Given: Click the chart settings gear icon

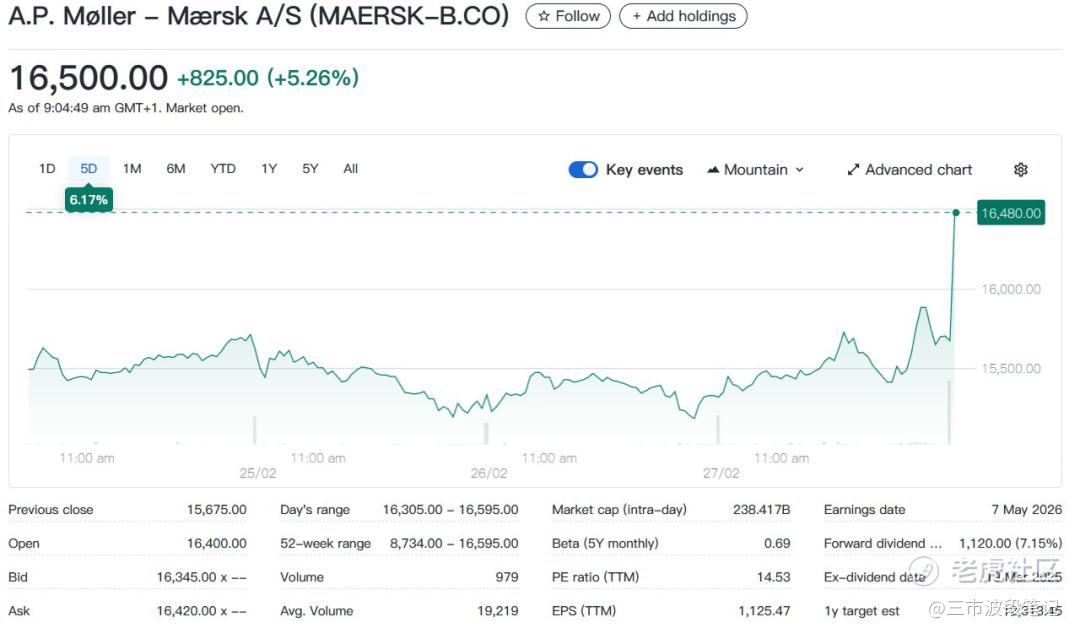Looking at the screenshot, I should 1020,170.
